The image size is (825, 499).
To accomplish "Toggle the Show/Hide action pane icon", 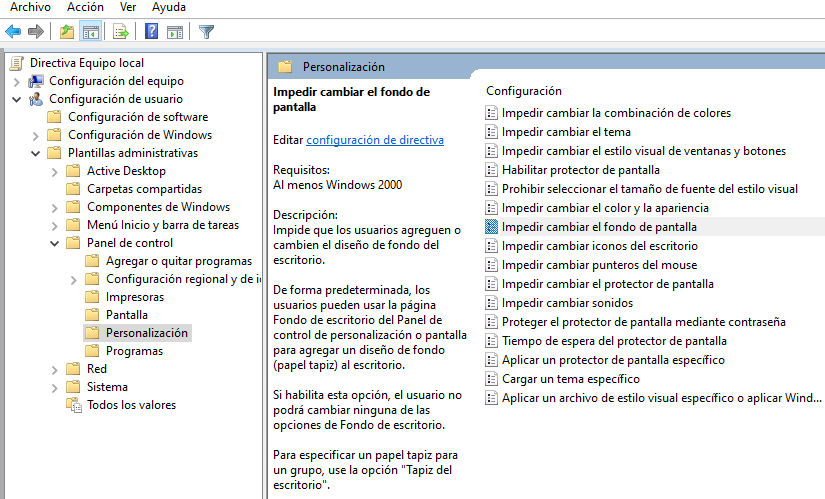I will coord(175,32).
